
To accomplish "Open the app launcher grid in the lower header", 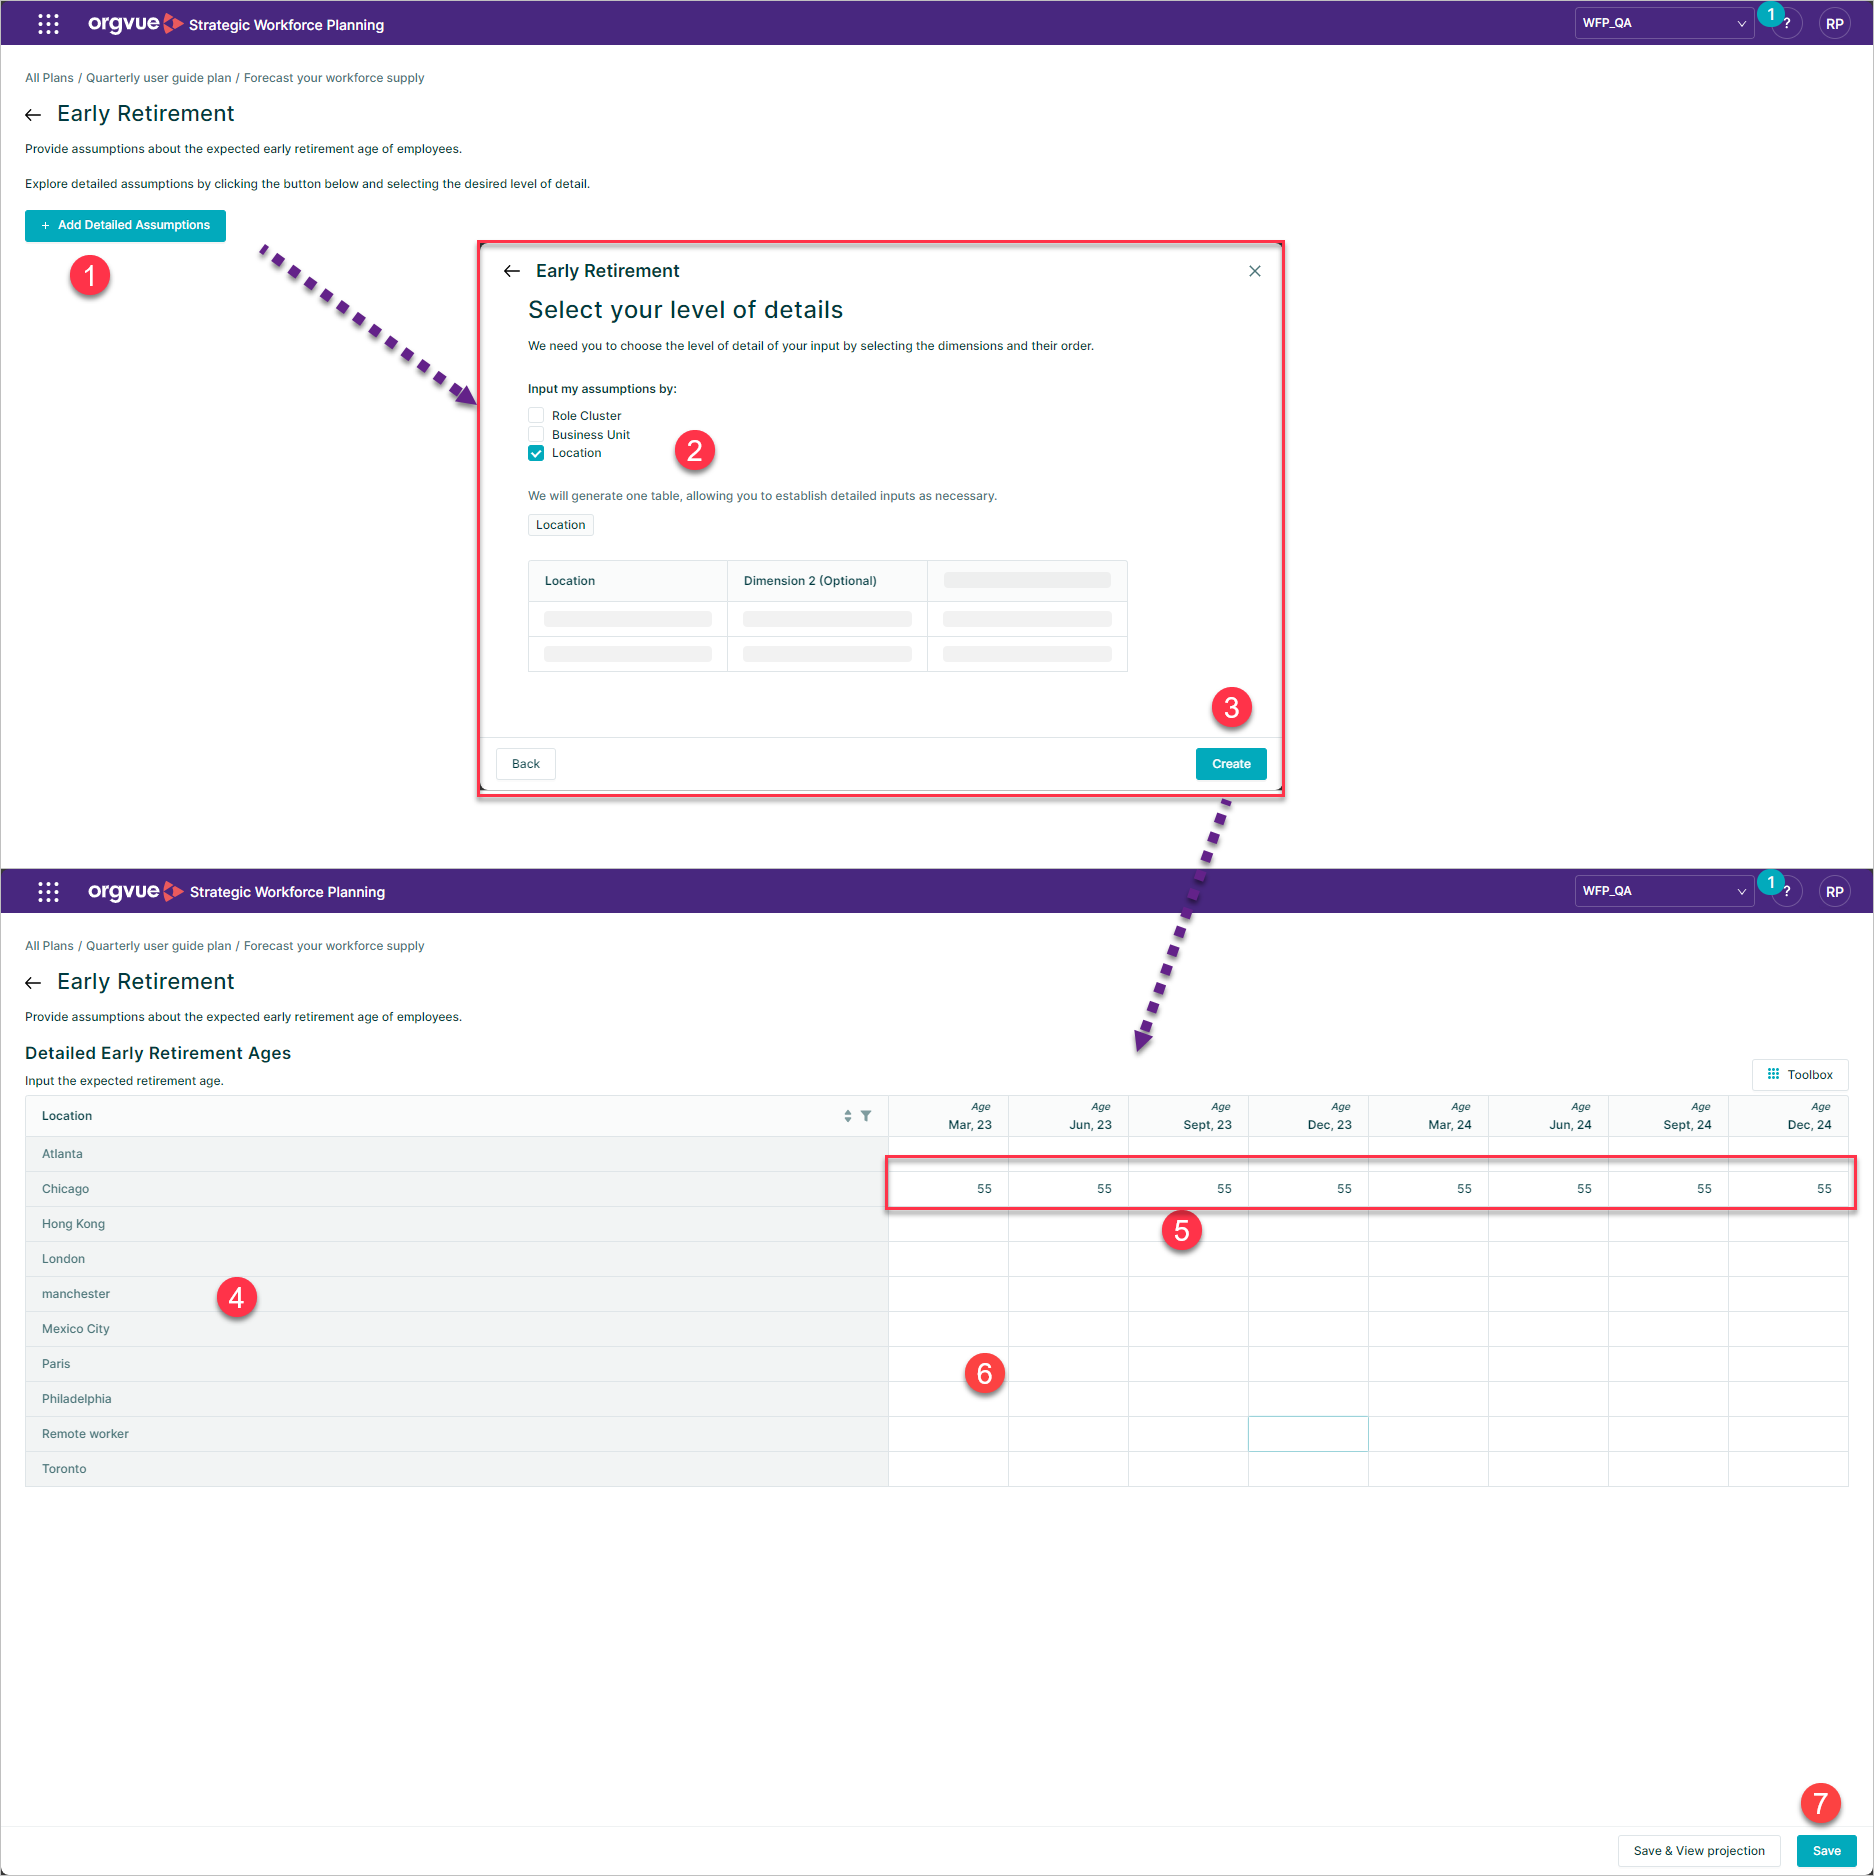I will pos(48,892).
